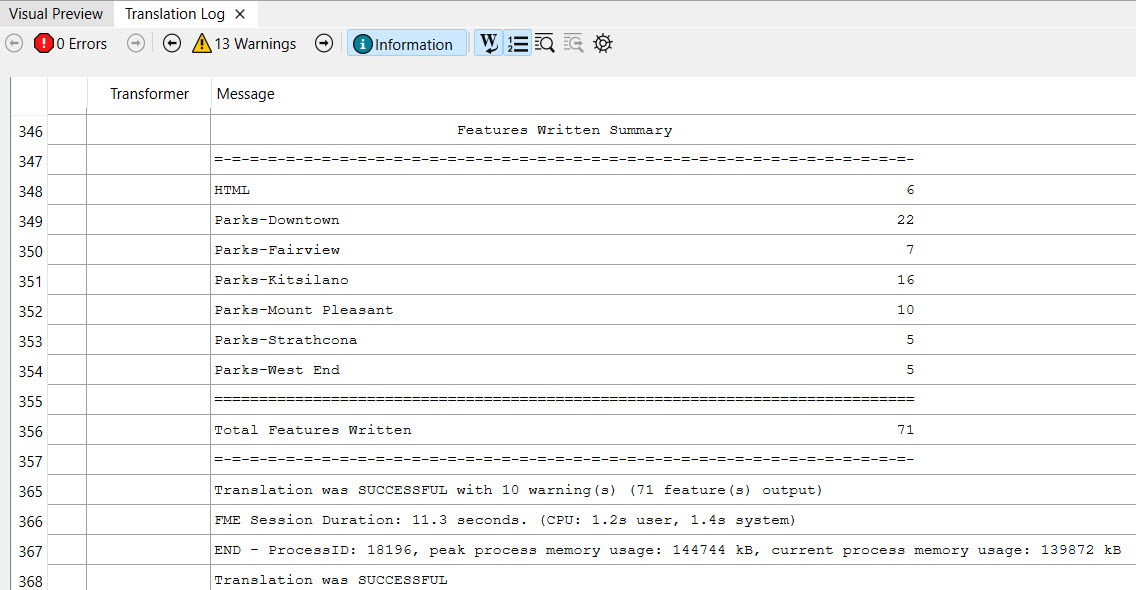
Task: Select the Parks-Downtown log line
Action: coord(277,220)
